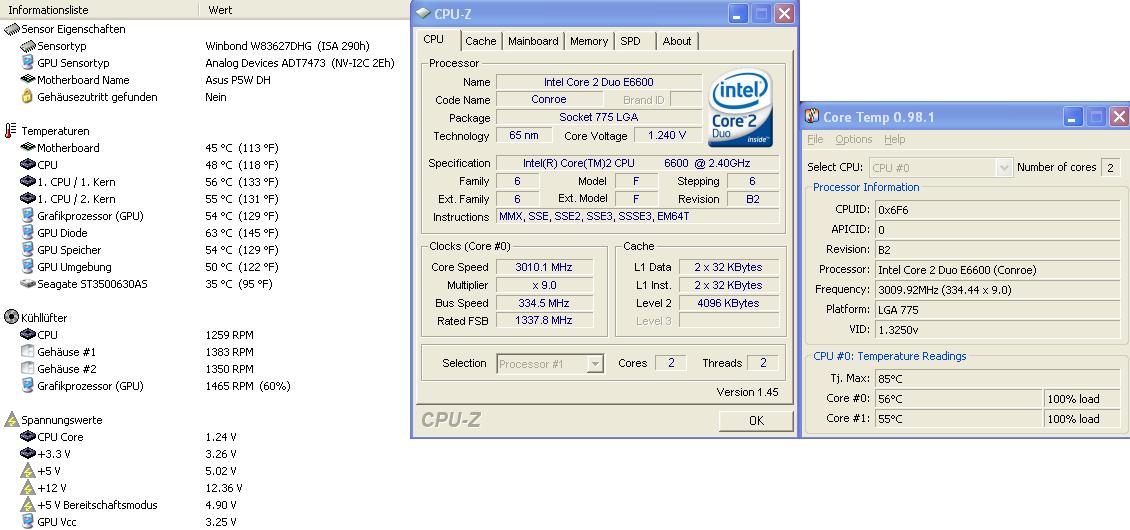The height and width of the screenshot is (530, 1130).
Task: Open the About tab in CPU-Z
Action: pos(677,41)
